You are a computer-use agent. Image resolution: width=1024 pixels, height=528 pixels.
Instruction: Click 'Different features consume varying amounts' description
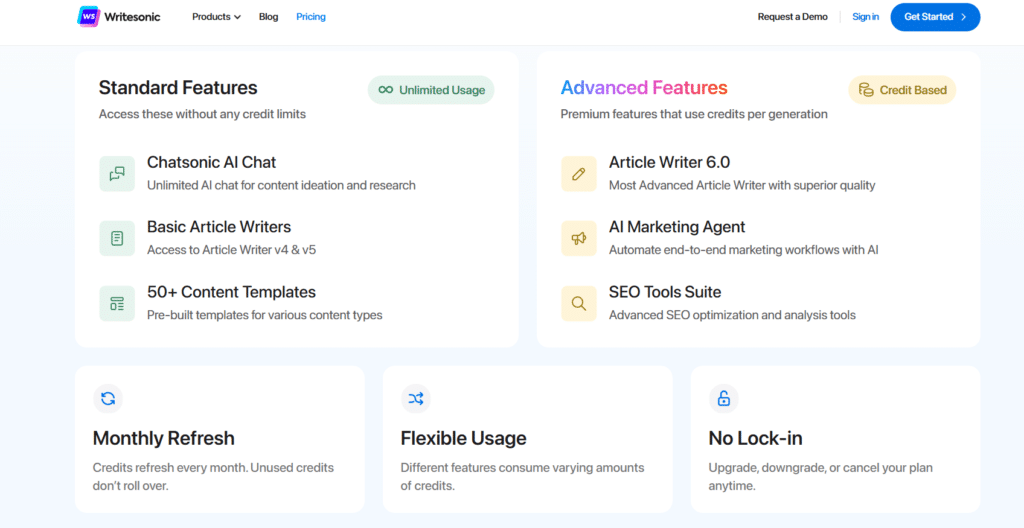coord(522,477)
